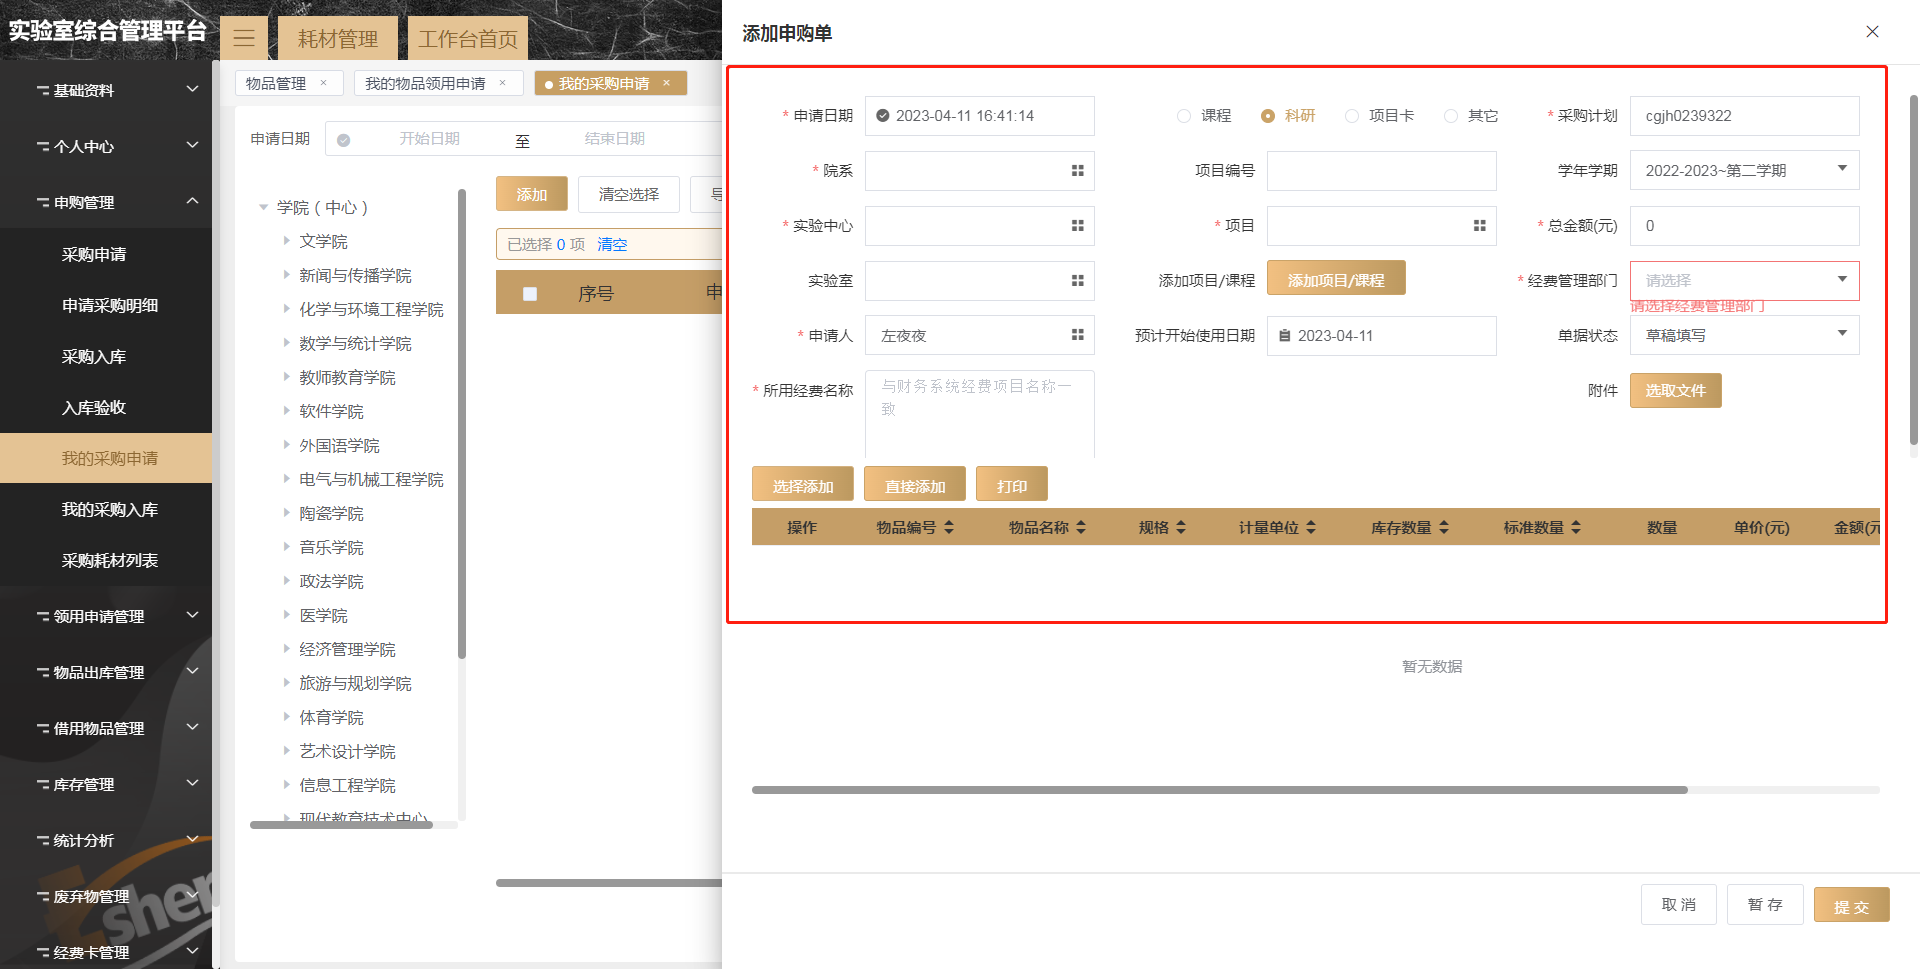This screenshot has height=969, width=1920.
Task: Open the 经费管理部门 dropdown
Action: point(1744,281)
